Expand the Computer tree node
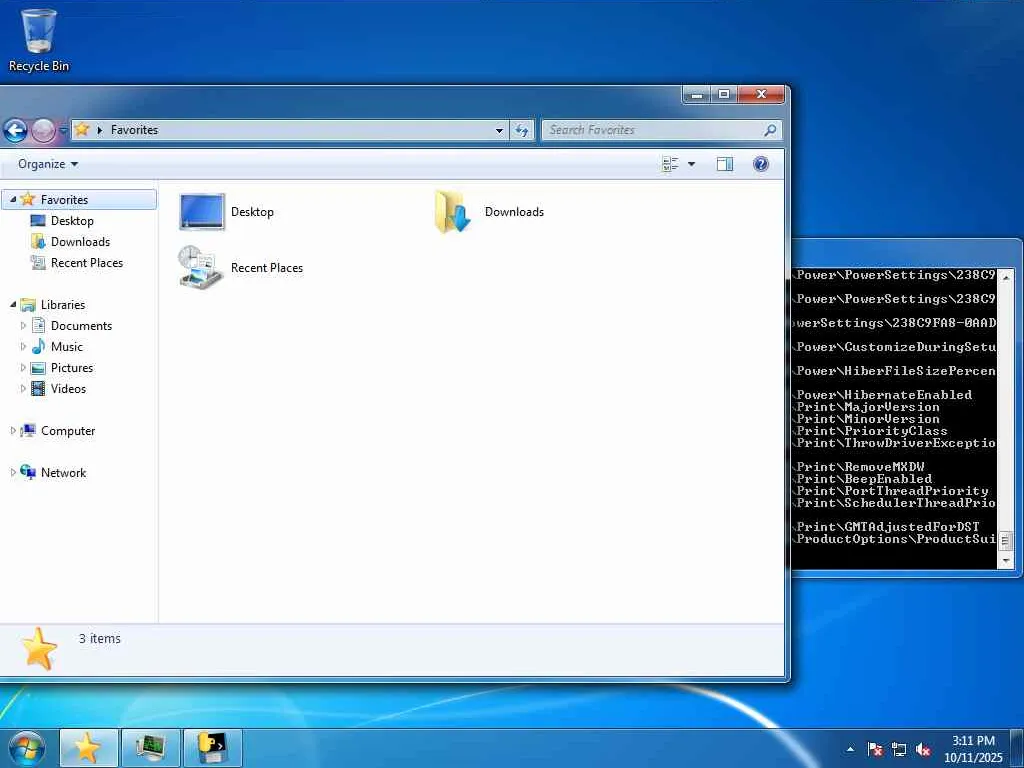The image size is (1024, 768). 12,430
